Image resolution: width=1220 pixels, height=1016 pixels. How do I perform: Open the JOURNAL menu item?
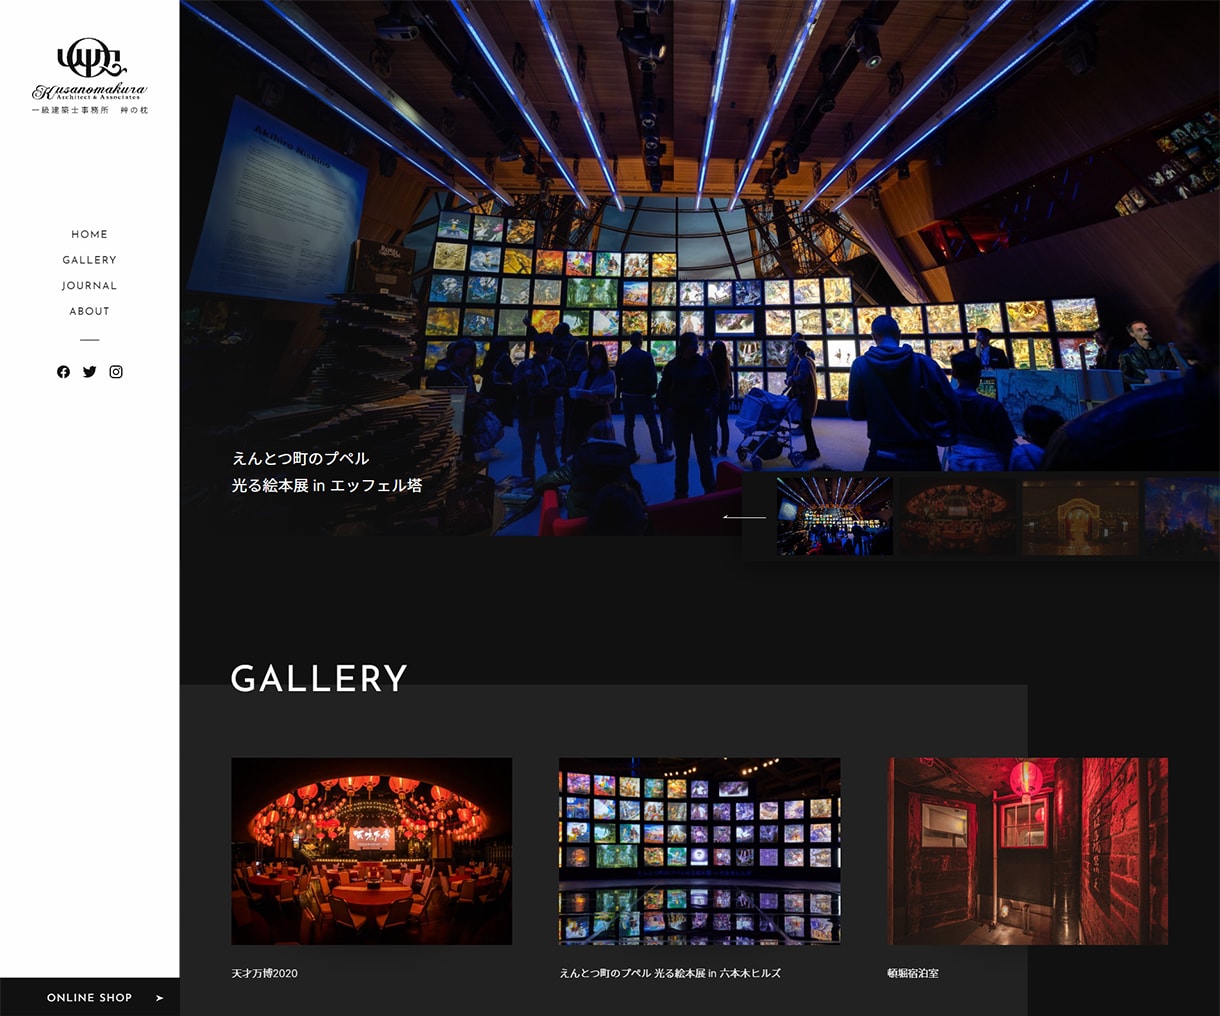click(x=90, y=286)
